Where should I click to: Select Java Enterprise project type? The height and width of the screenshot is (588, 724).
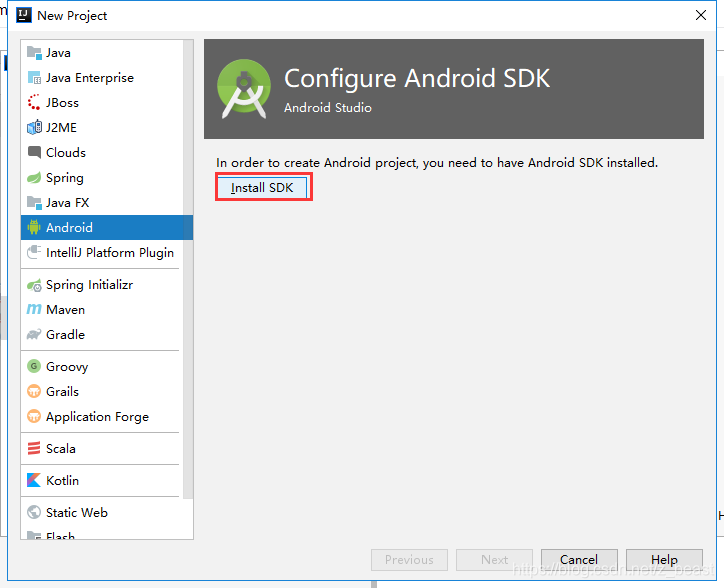coord(102,78)
